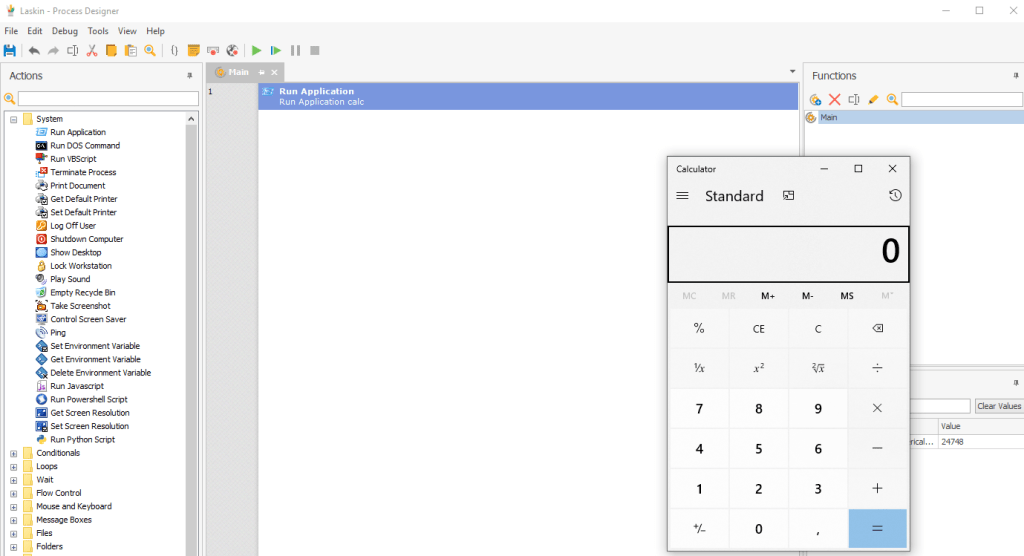Open the Calculator history icon

(894, 196)
